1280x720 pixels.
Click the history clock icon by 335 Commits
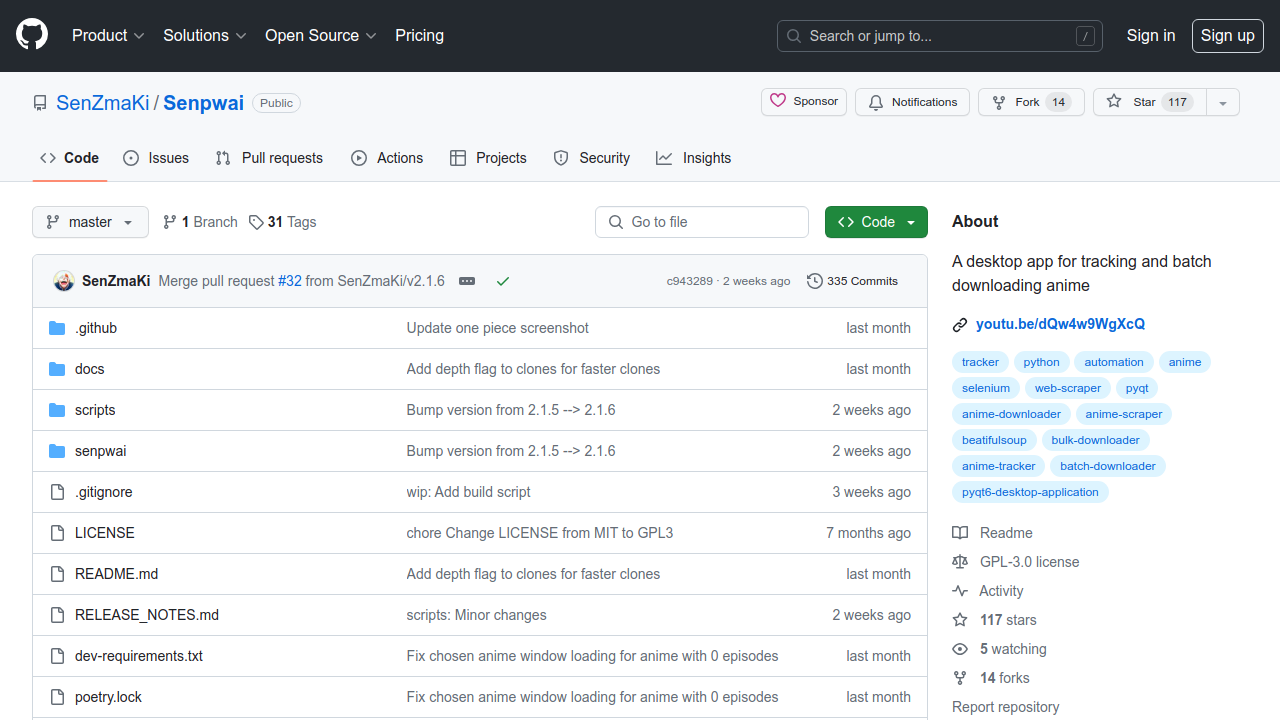[x=815, y=281]
